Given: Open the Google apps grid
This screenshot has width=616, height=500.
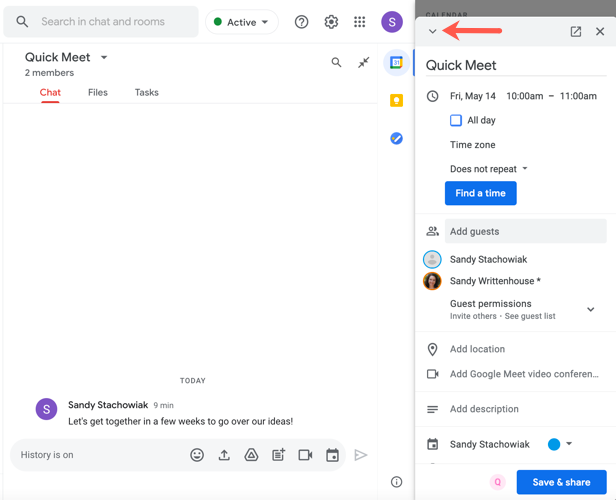Looking at the screenshot, I should (359, 22).
